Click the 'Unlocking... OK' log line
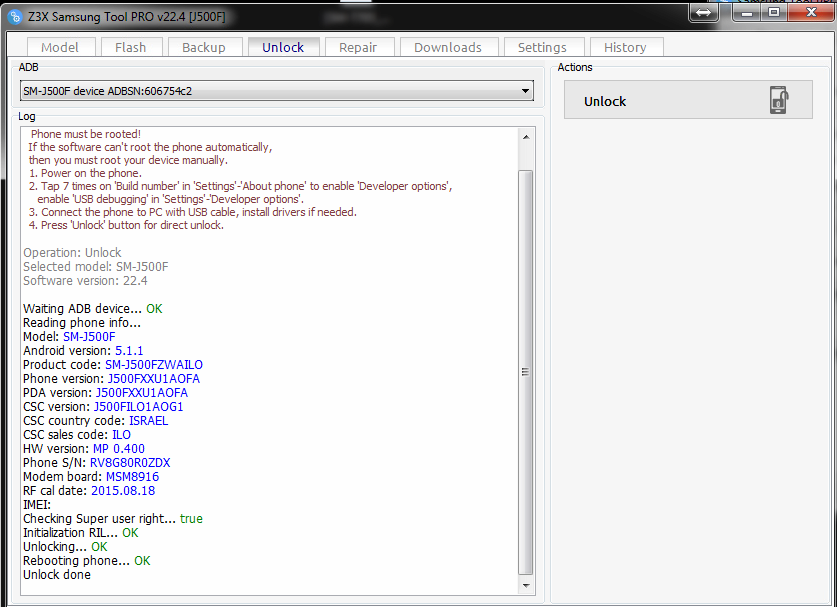 click(65, 547)
